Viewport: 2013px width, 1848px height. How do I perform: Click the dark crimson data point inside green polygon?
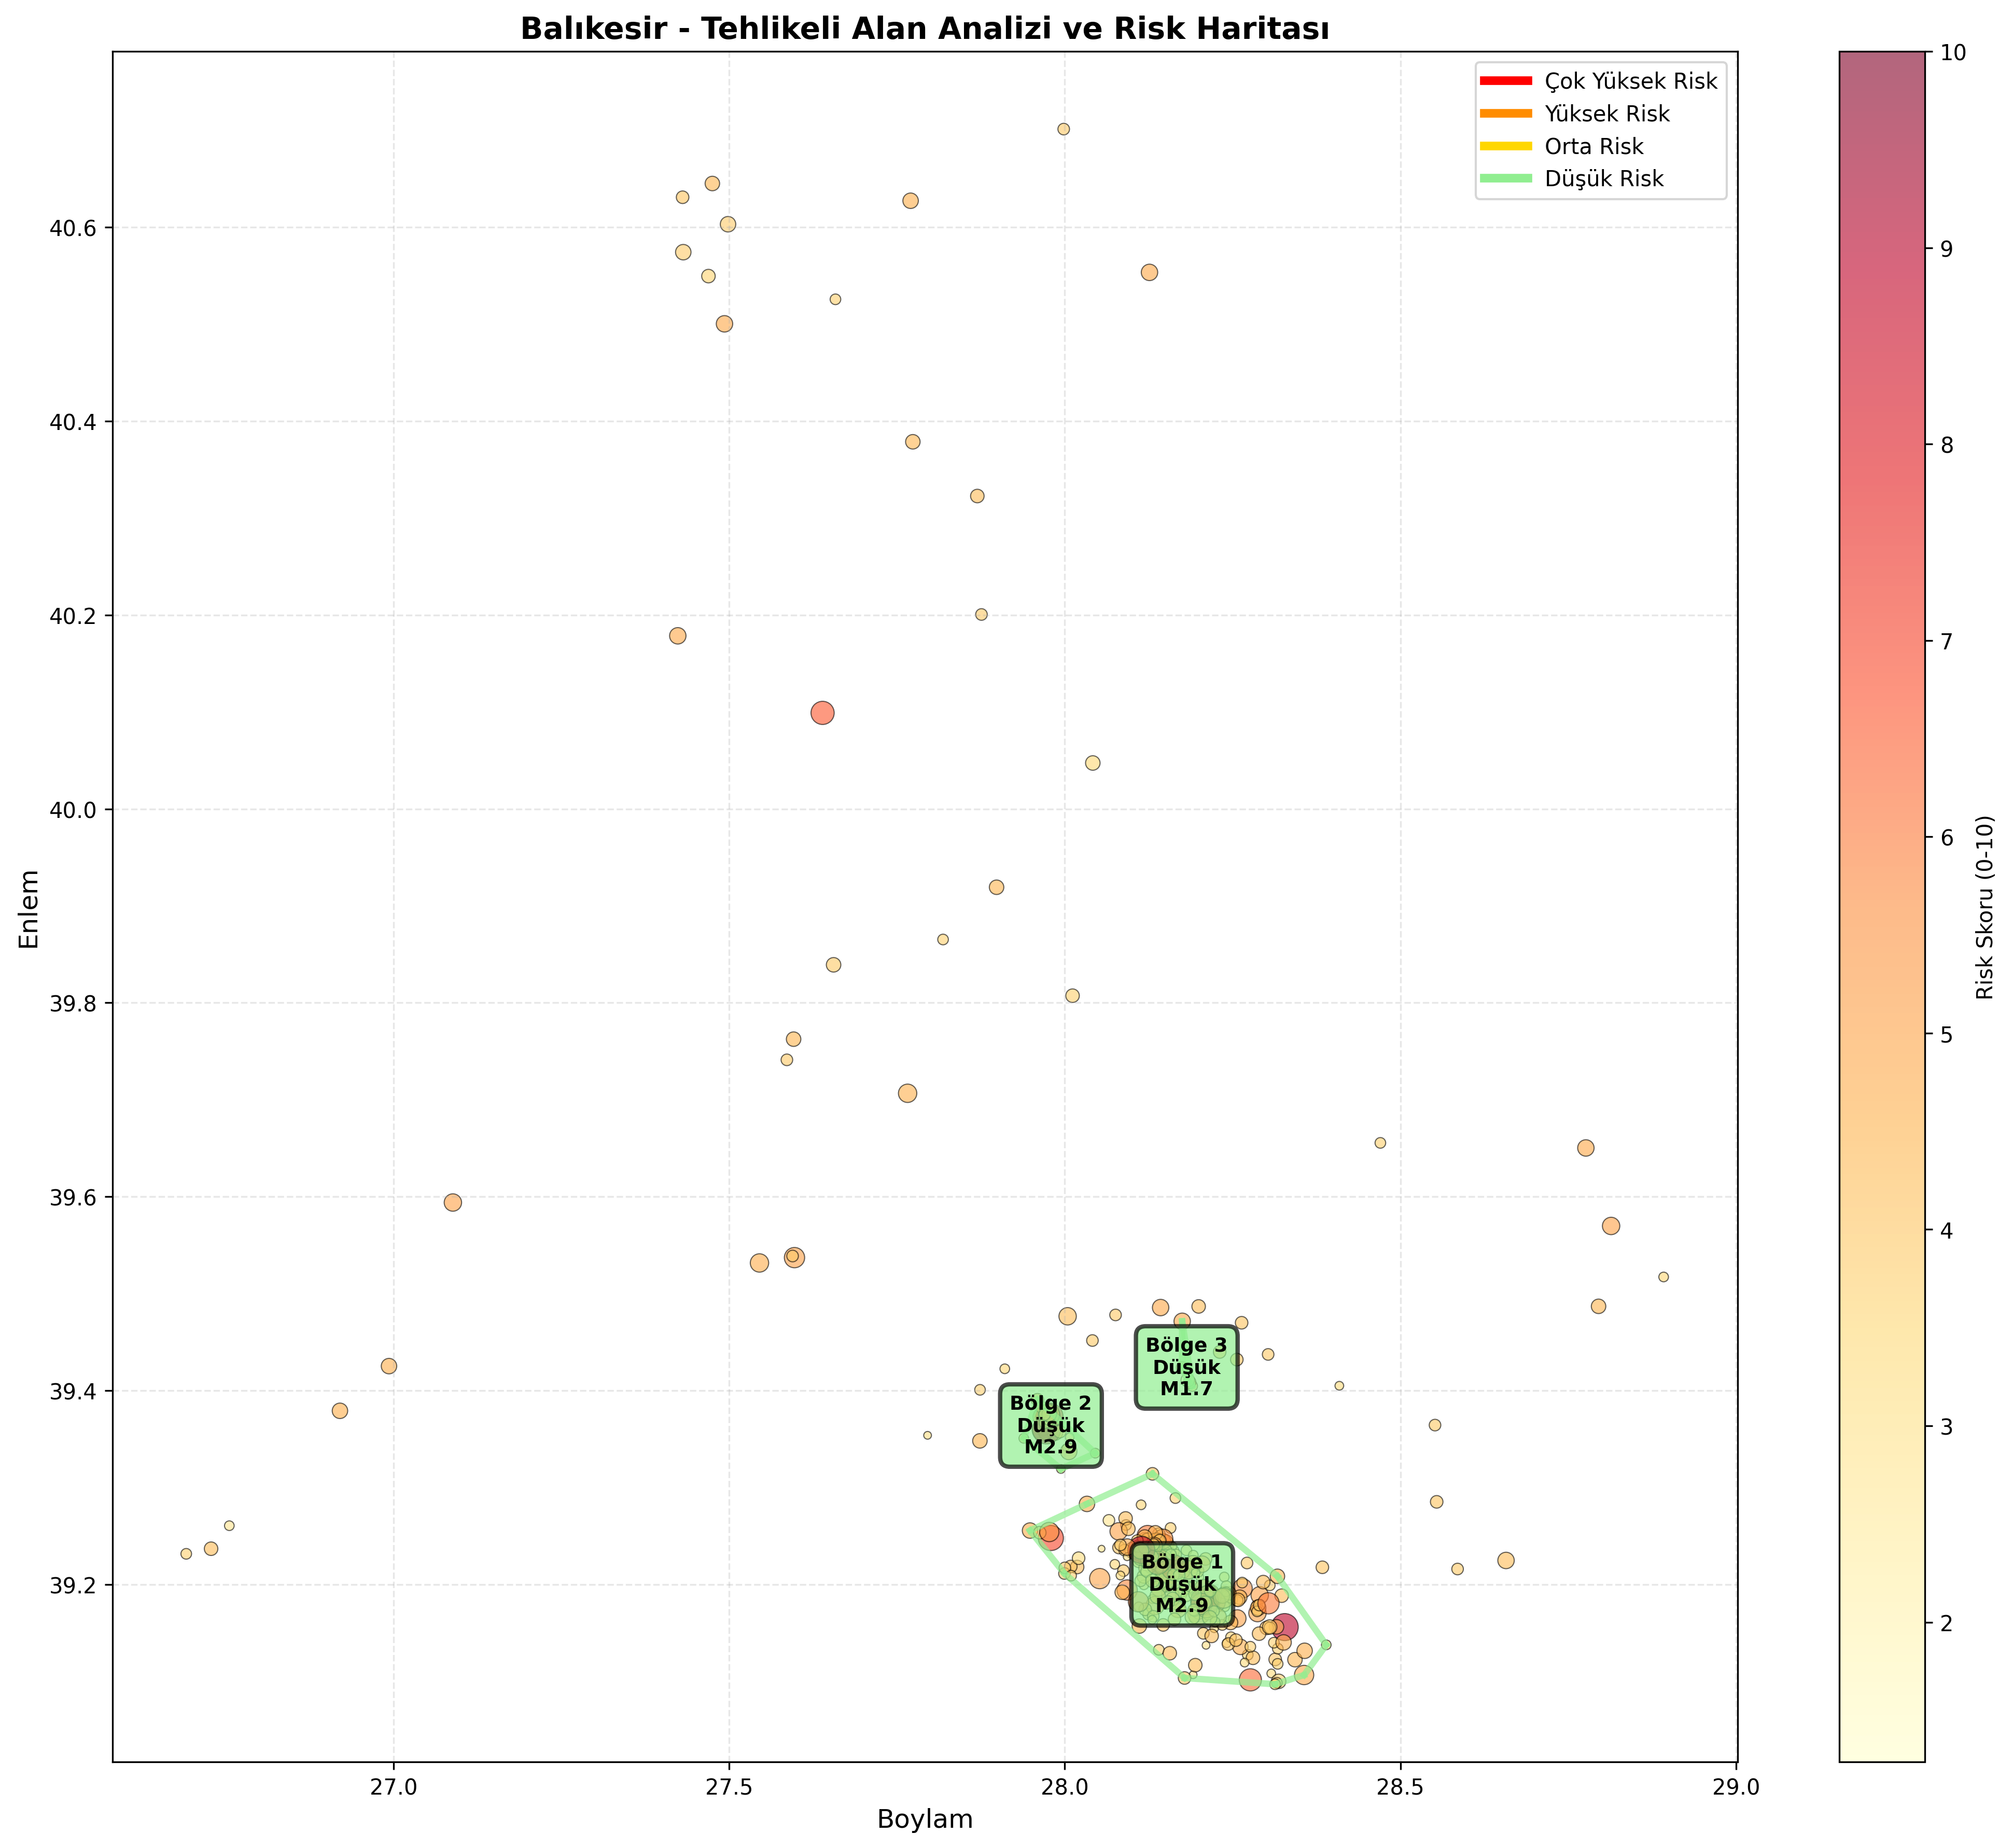(x=1286, y=1627)
